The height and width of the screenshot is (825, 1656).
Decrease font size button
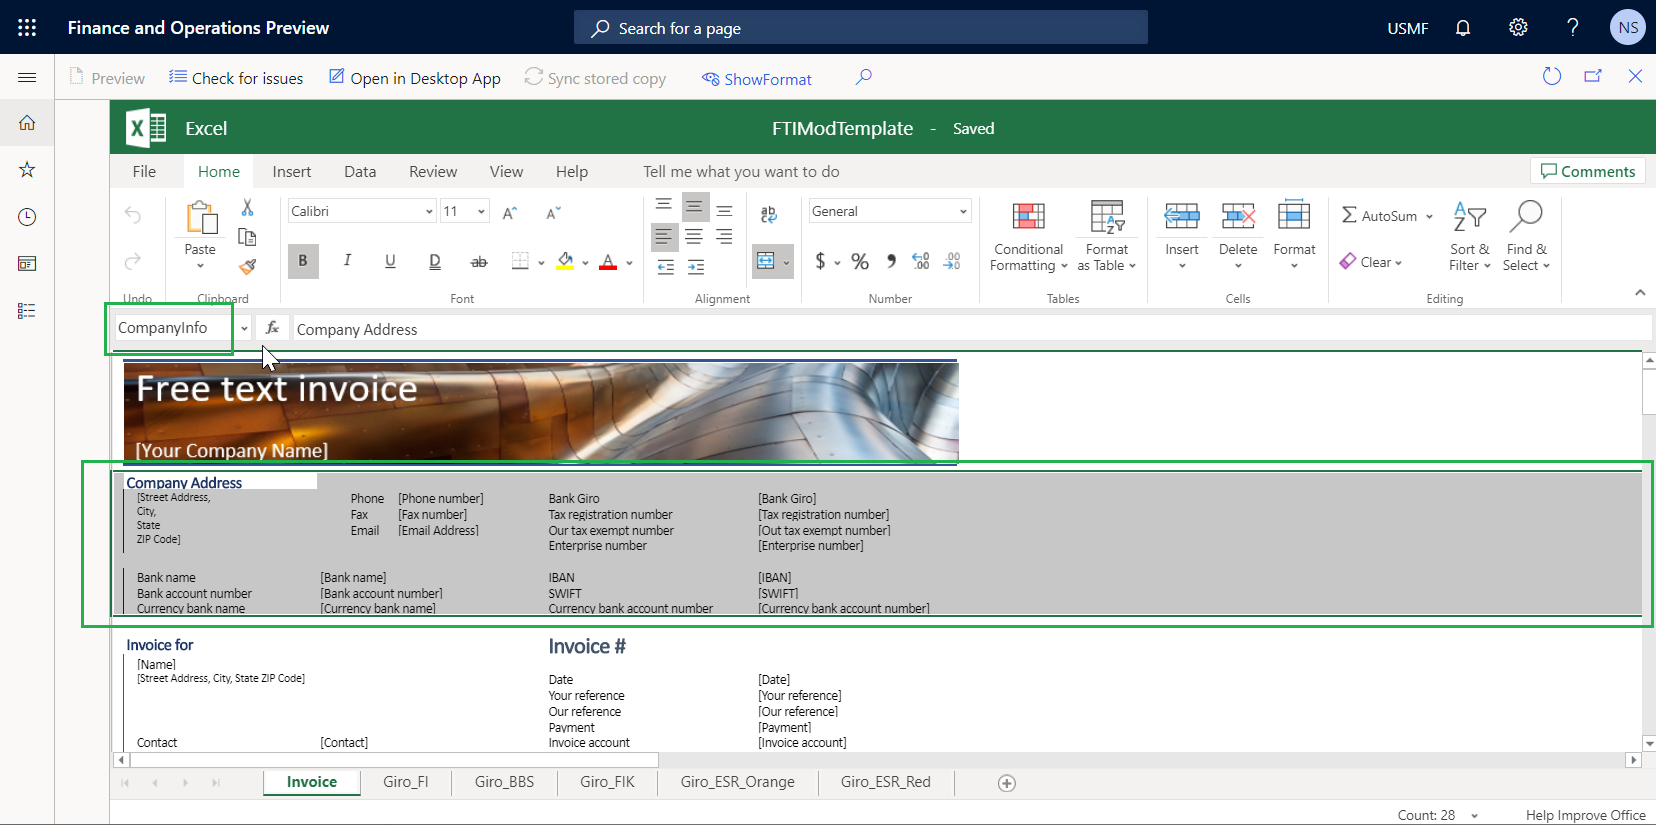click(x=553, y=212)
